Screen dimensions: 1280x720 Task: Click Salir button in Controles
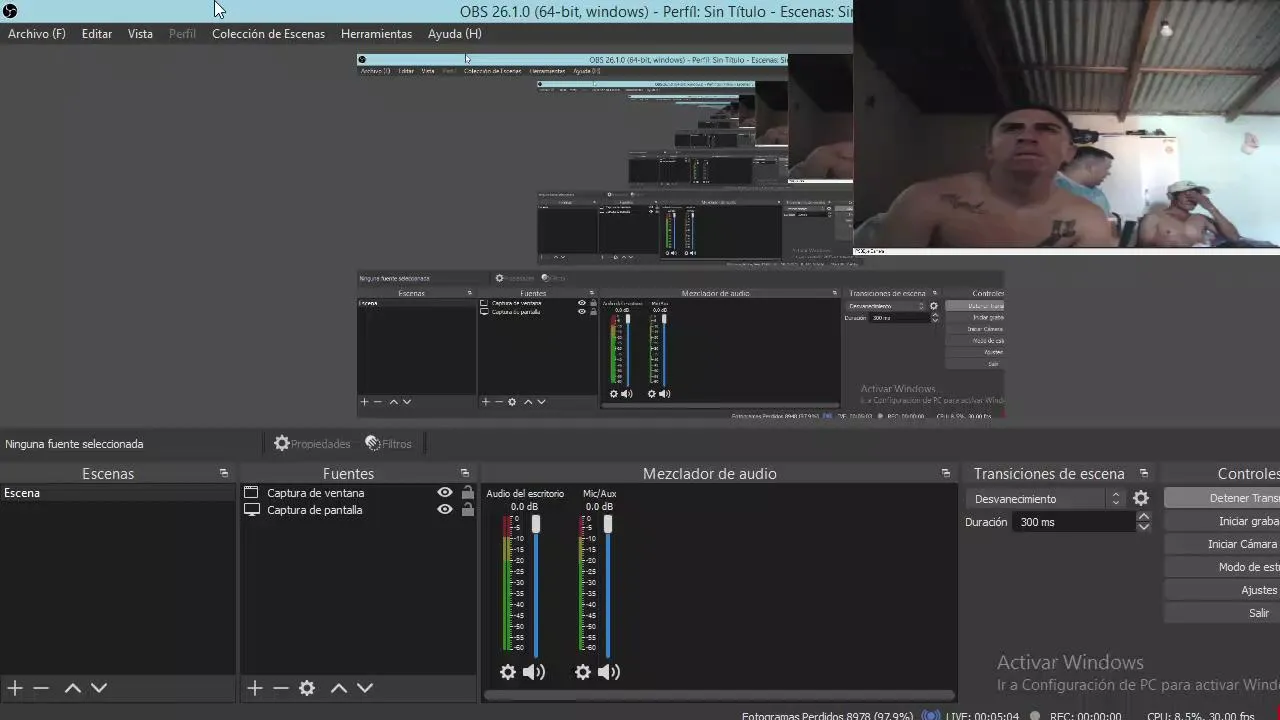tap(1222, 613)
